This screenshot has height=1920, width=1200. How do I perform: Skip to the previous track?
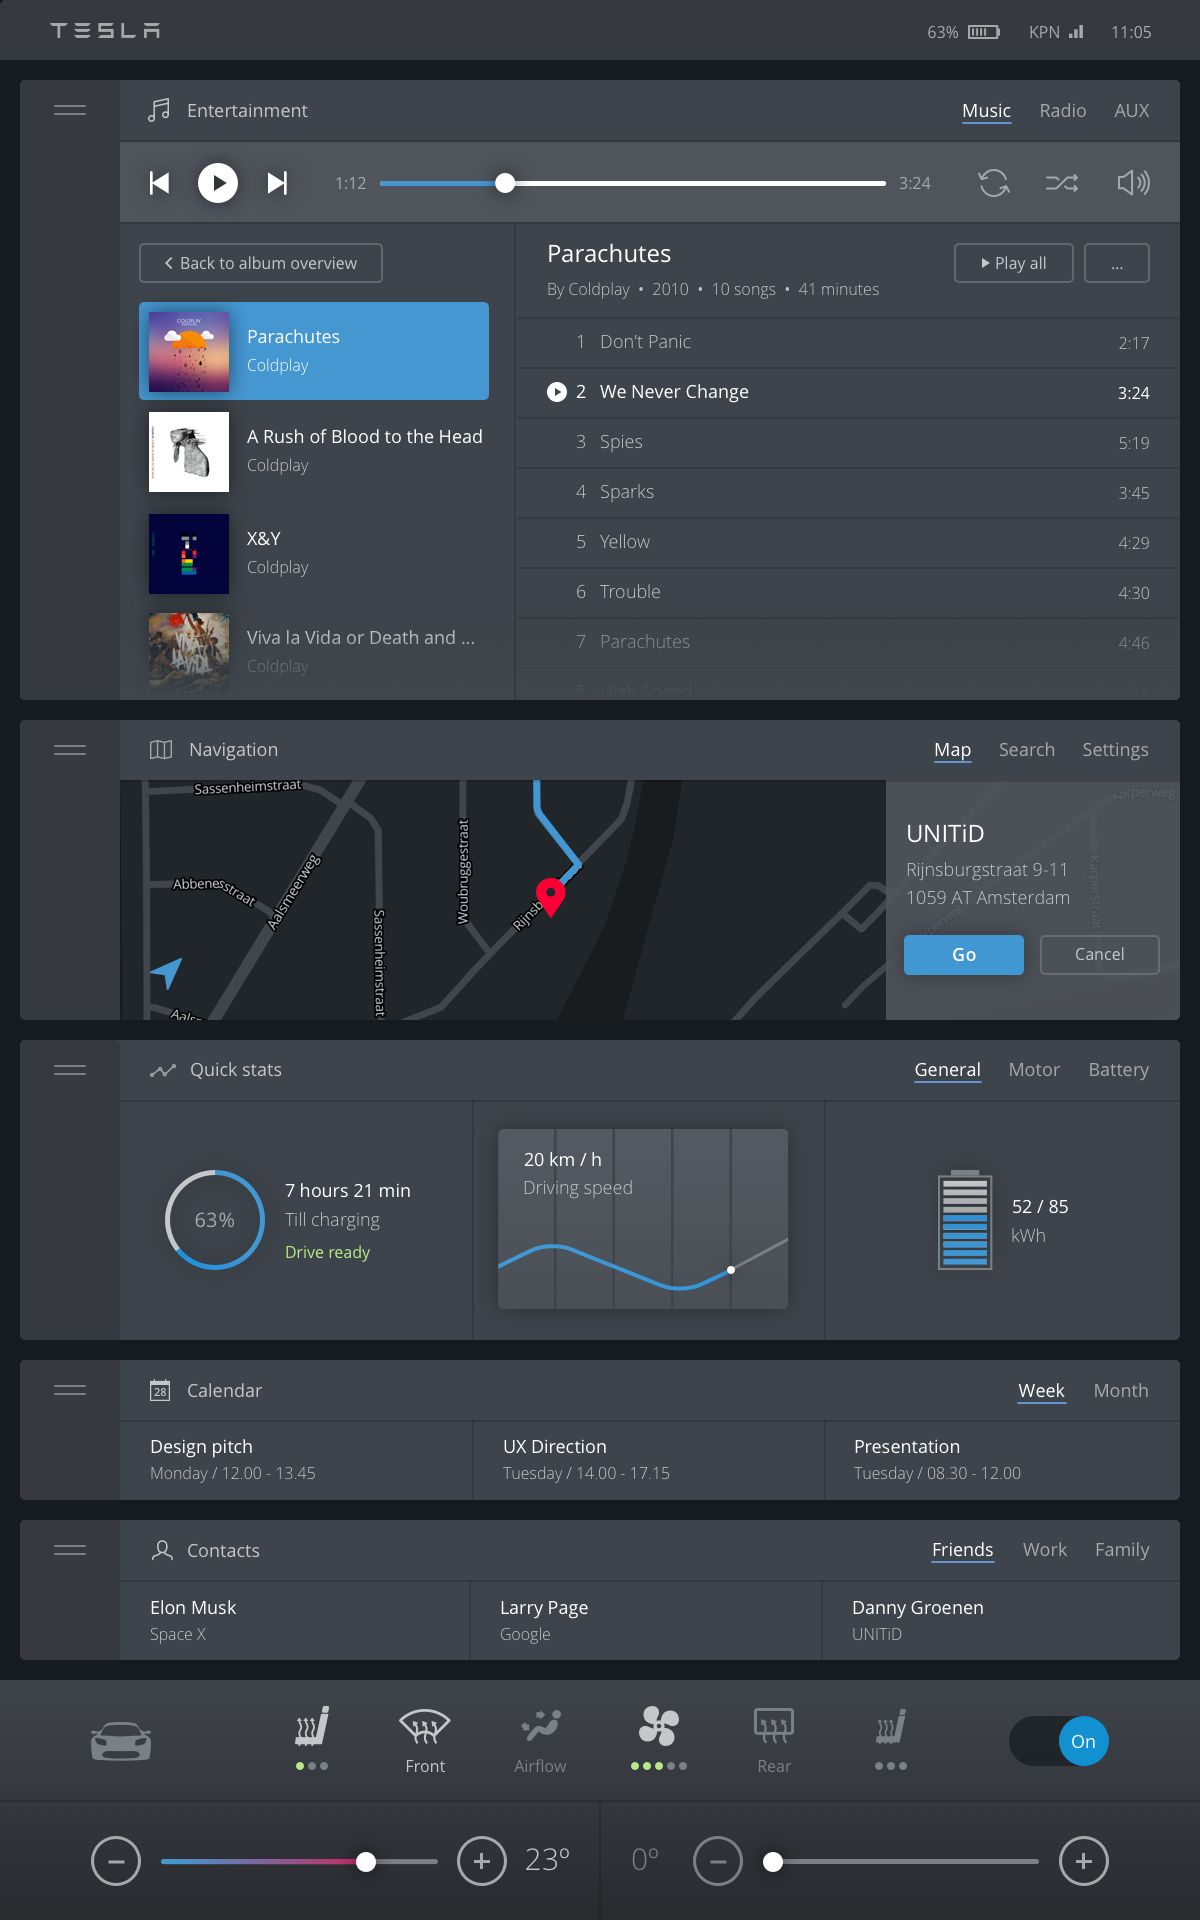click(x=159, y=183)
